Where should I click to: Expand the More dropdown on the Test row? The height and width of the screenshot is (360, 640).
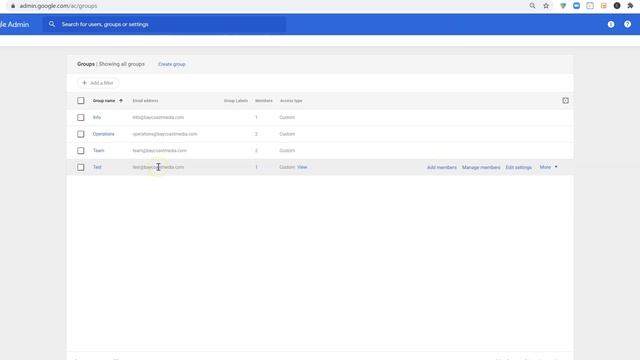pyautogui.click(x=548, y=167)
